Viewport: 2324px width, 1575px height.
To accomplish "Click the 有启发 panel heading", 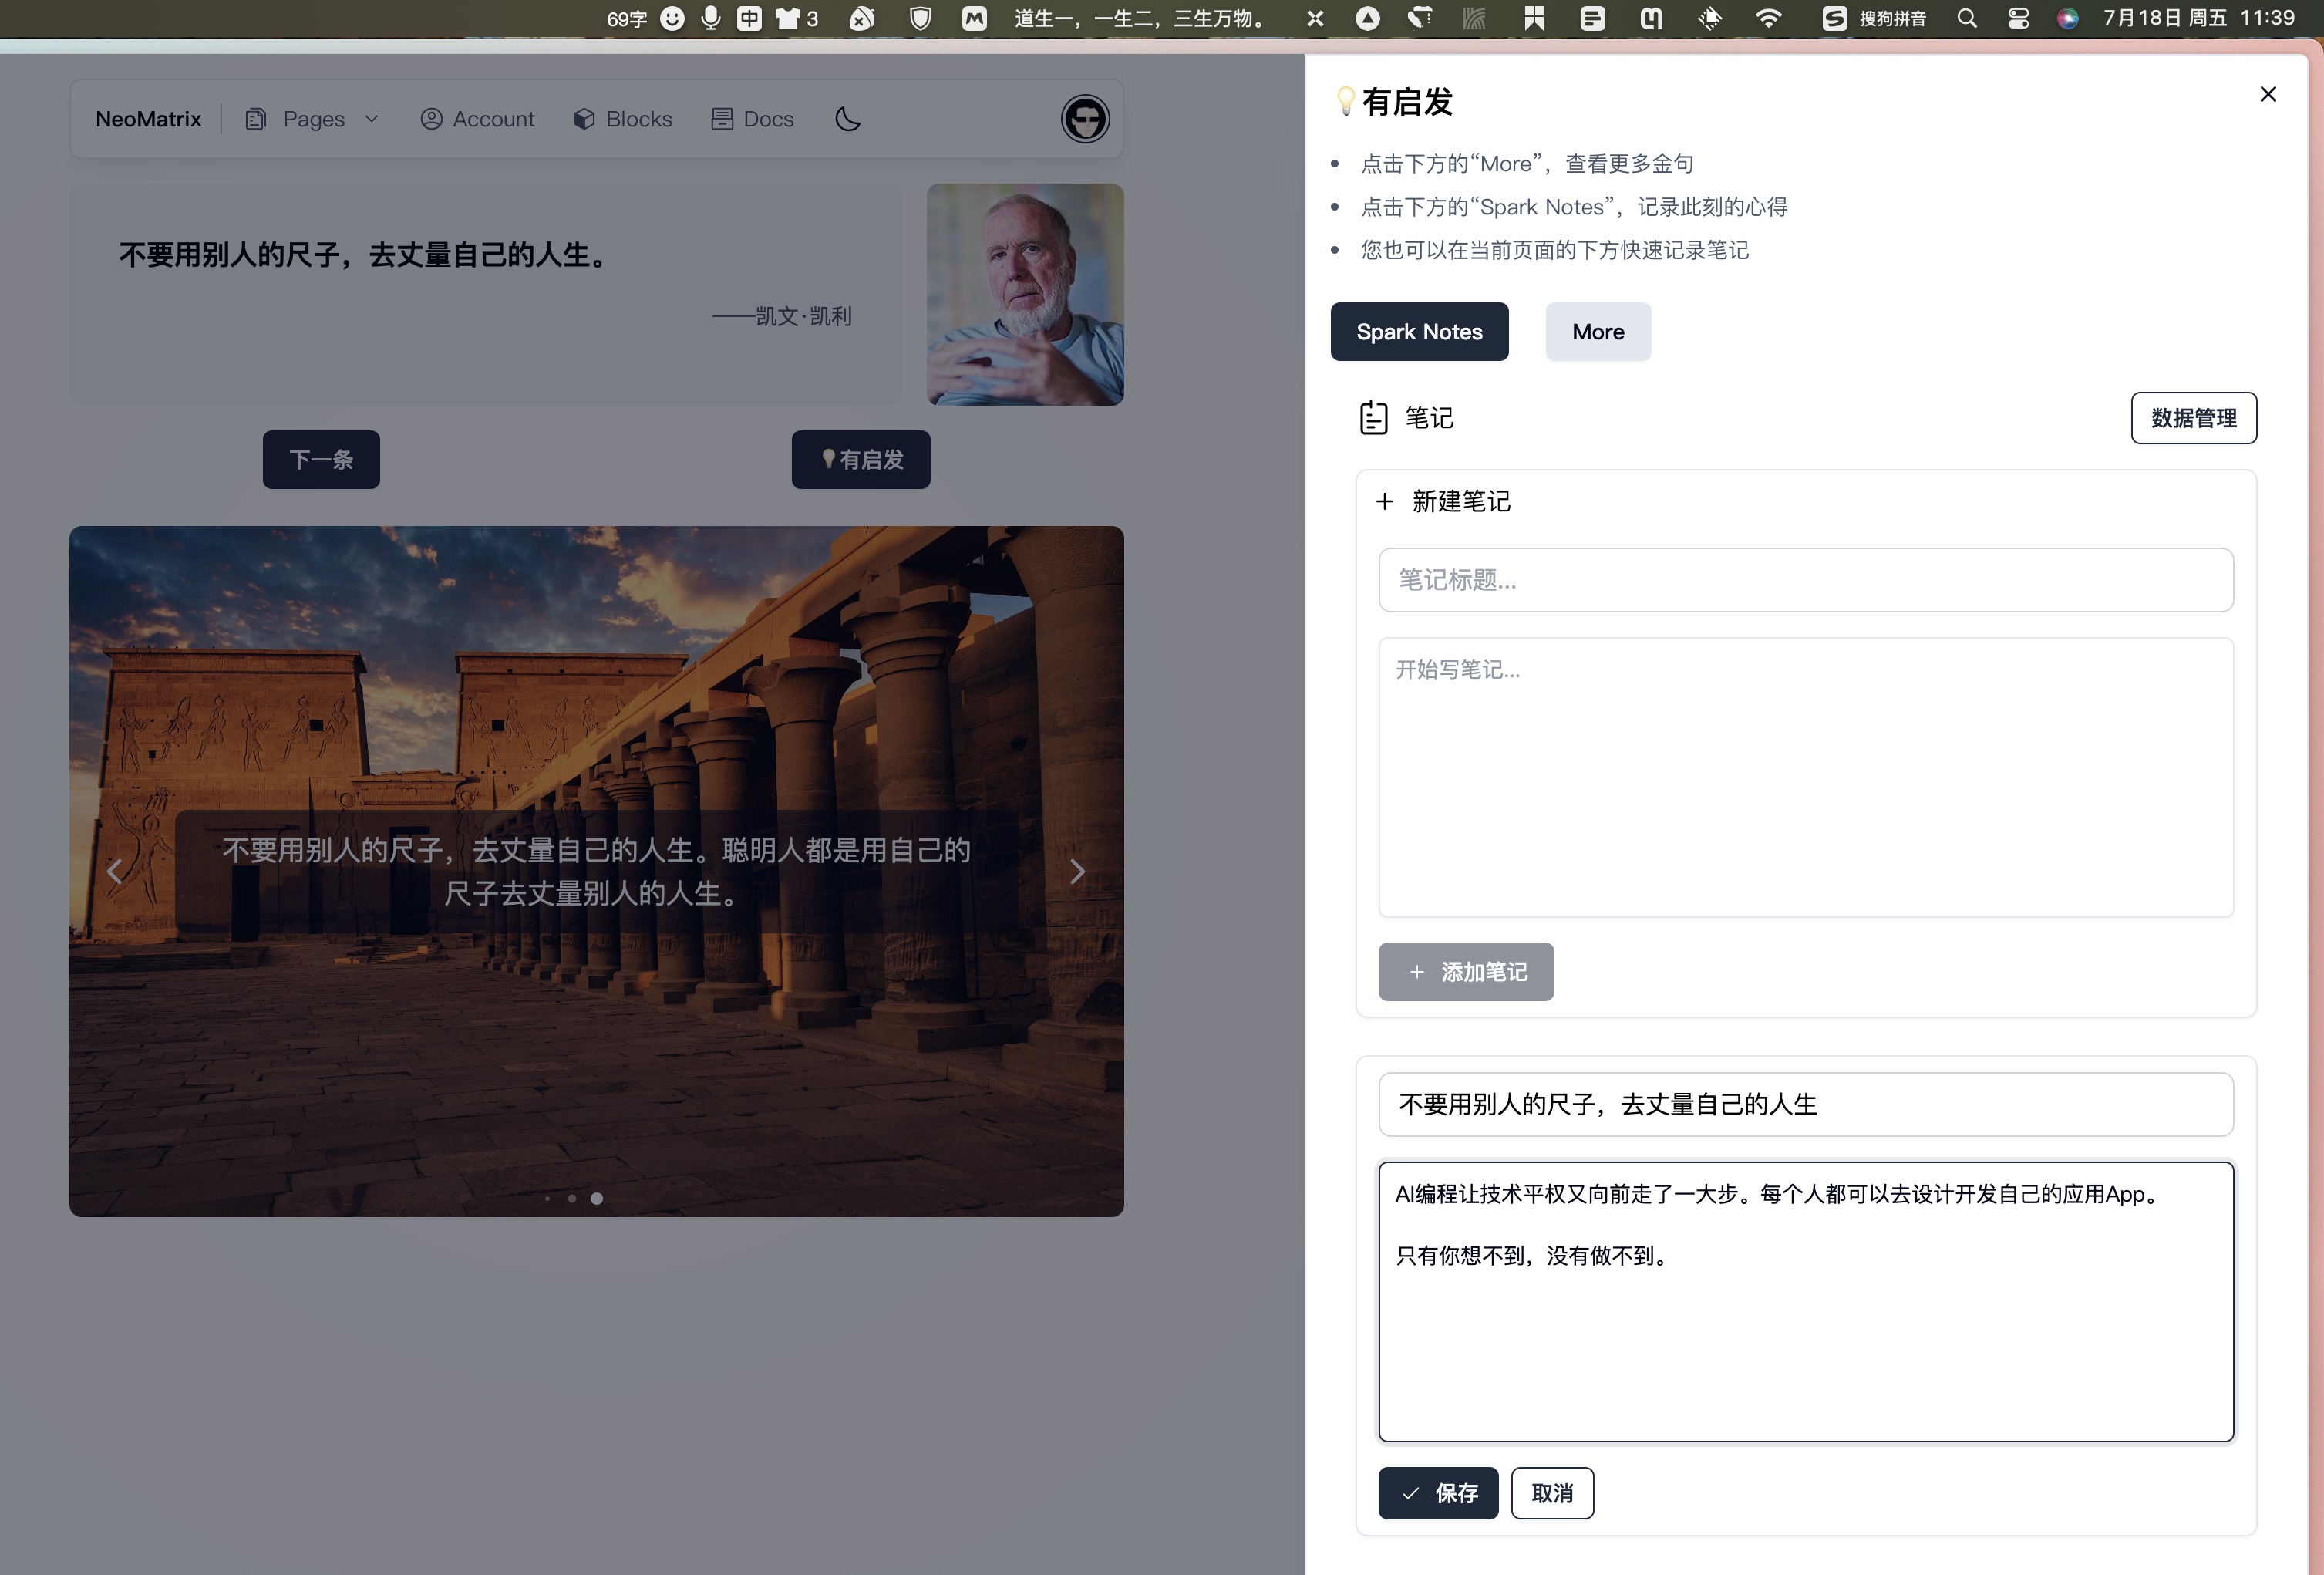I will 1396,102.
